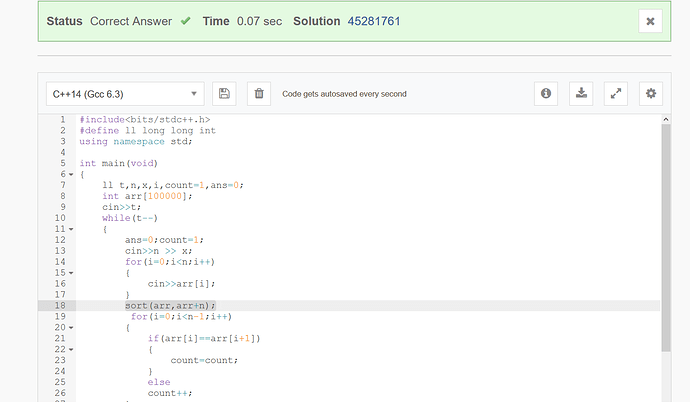690x402 pixels.
Task: Toggle fullscreen editor with expand arrows icon
Action: click(x=616, y=94)
